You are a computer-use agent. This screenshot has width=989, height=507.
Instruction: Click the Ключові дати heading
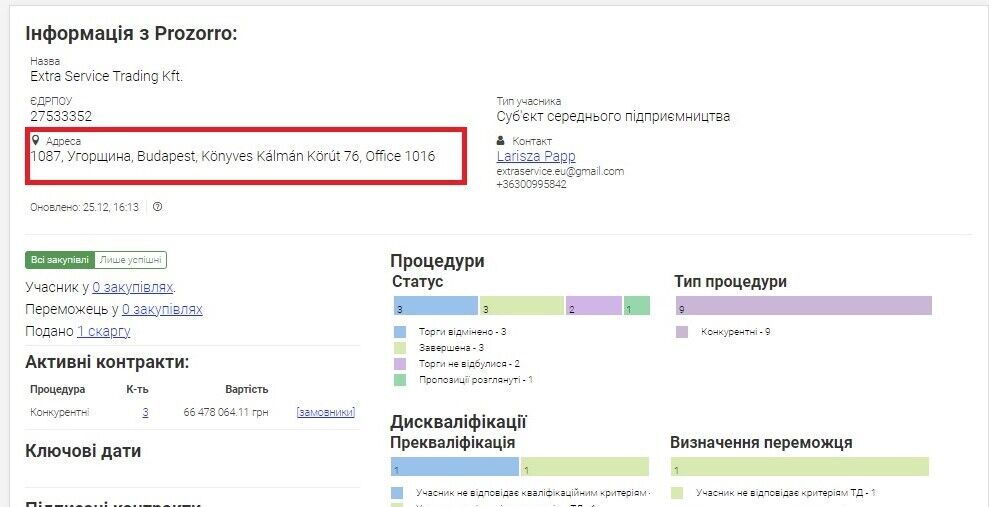[x=83, y=452]
